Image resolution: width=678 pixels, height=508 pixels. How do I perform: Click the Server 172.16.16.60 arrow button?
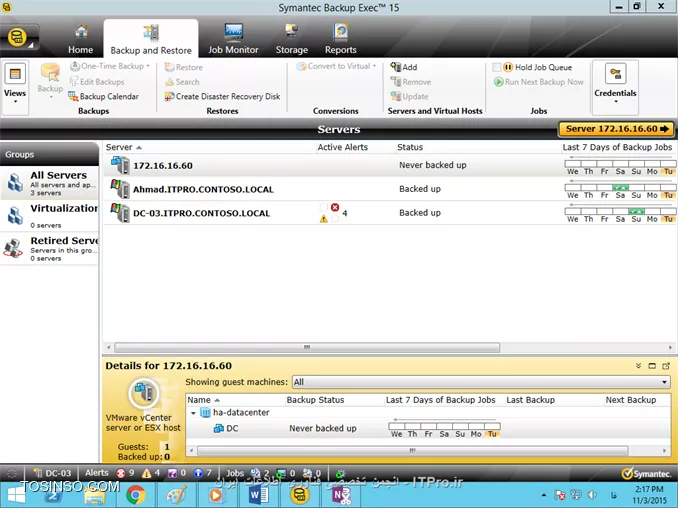point(617,129)
